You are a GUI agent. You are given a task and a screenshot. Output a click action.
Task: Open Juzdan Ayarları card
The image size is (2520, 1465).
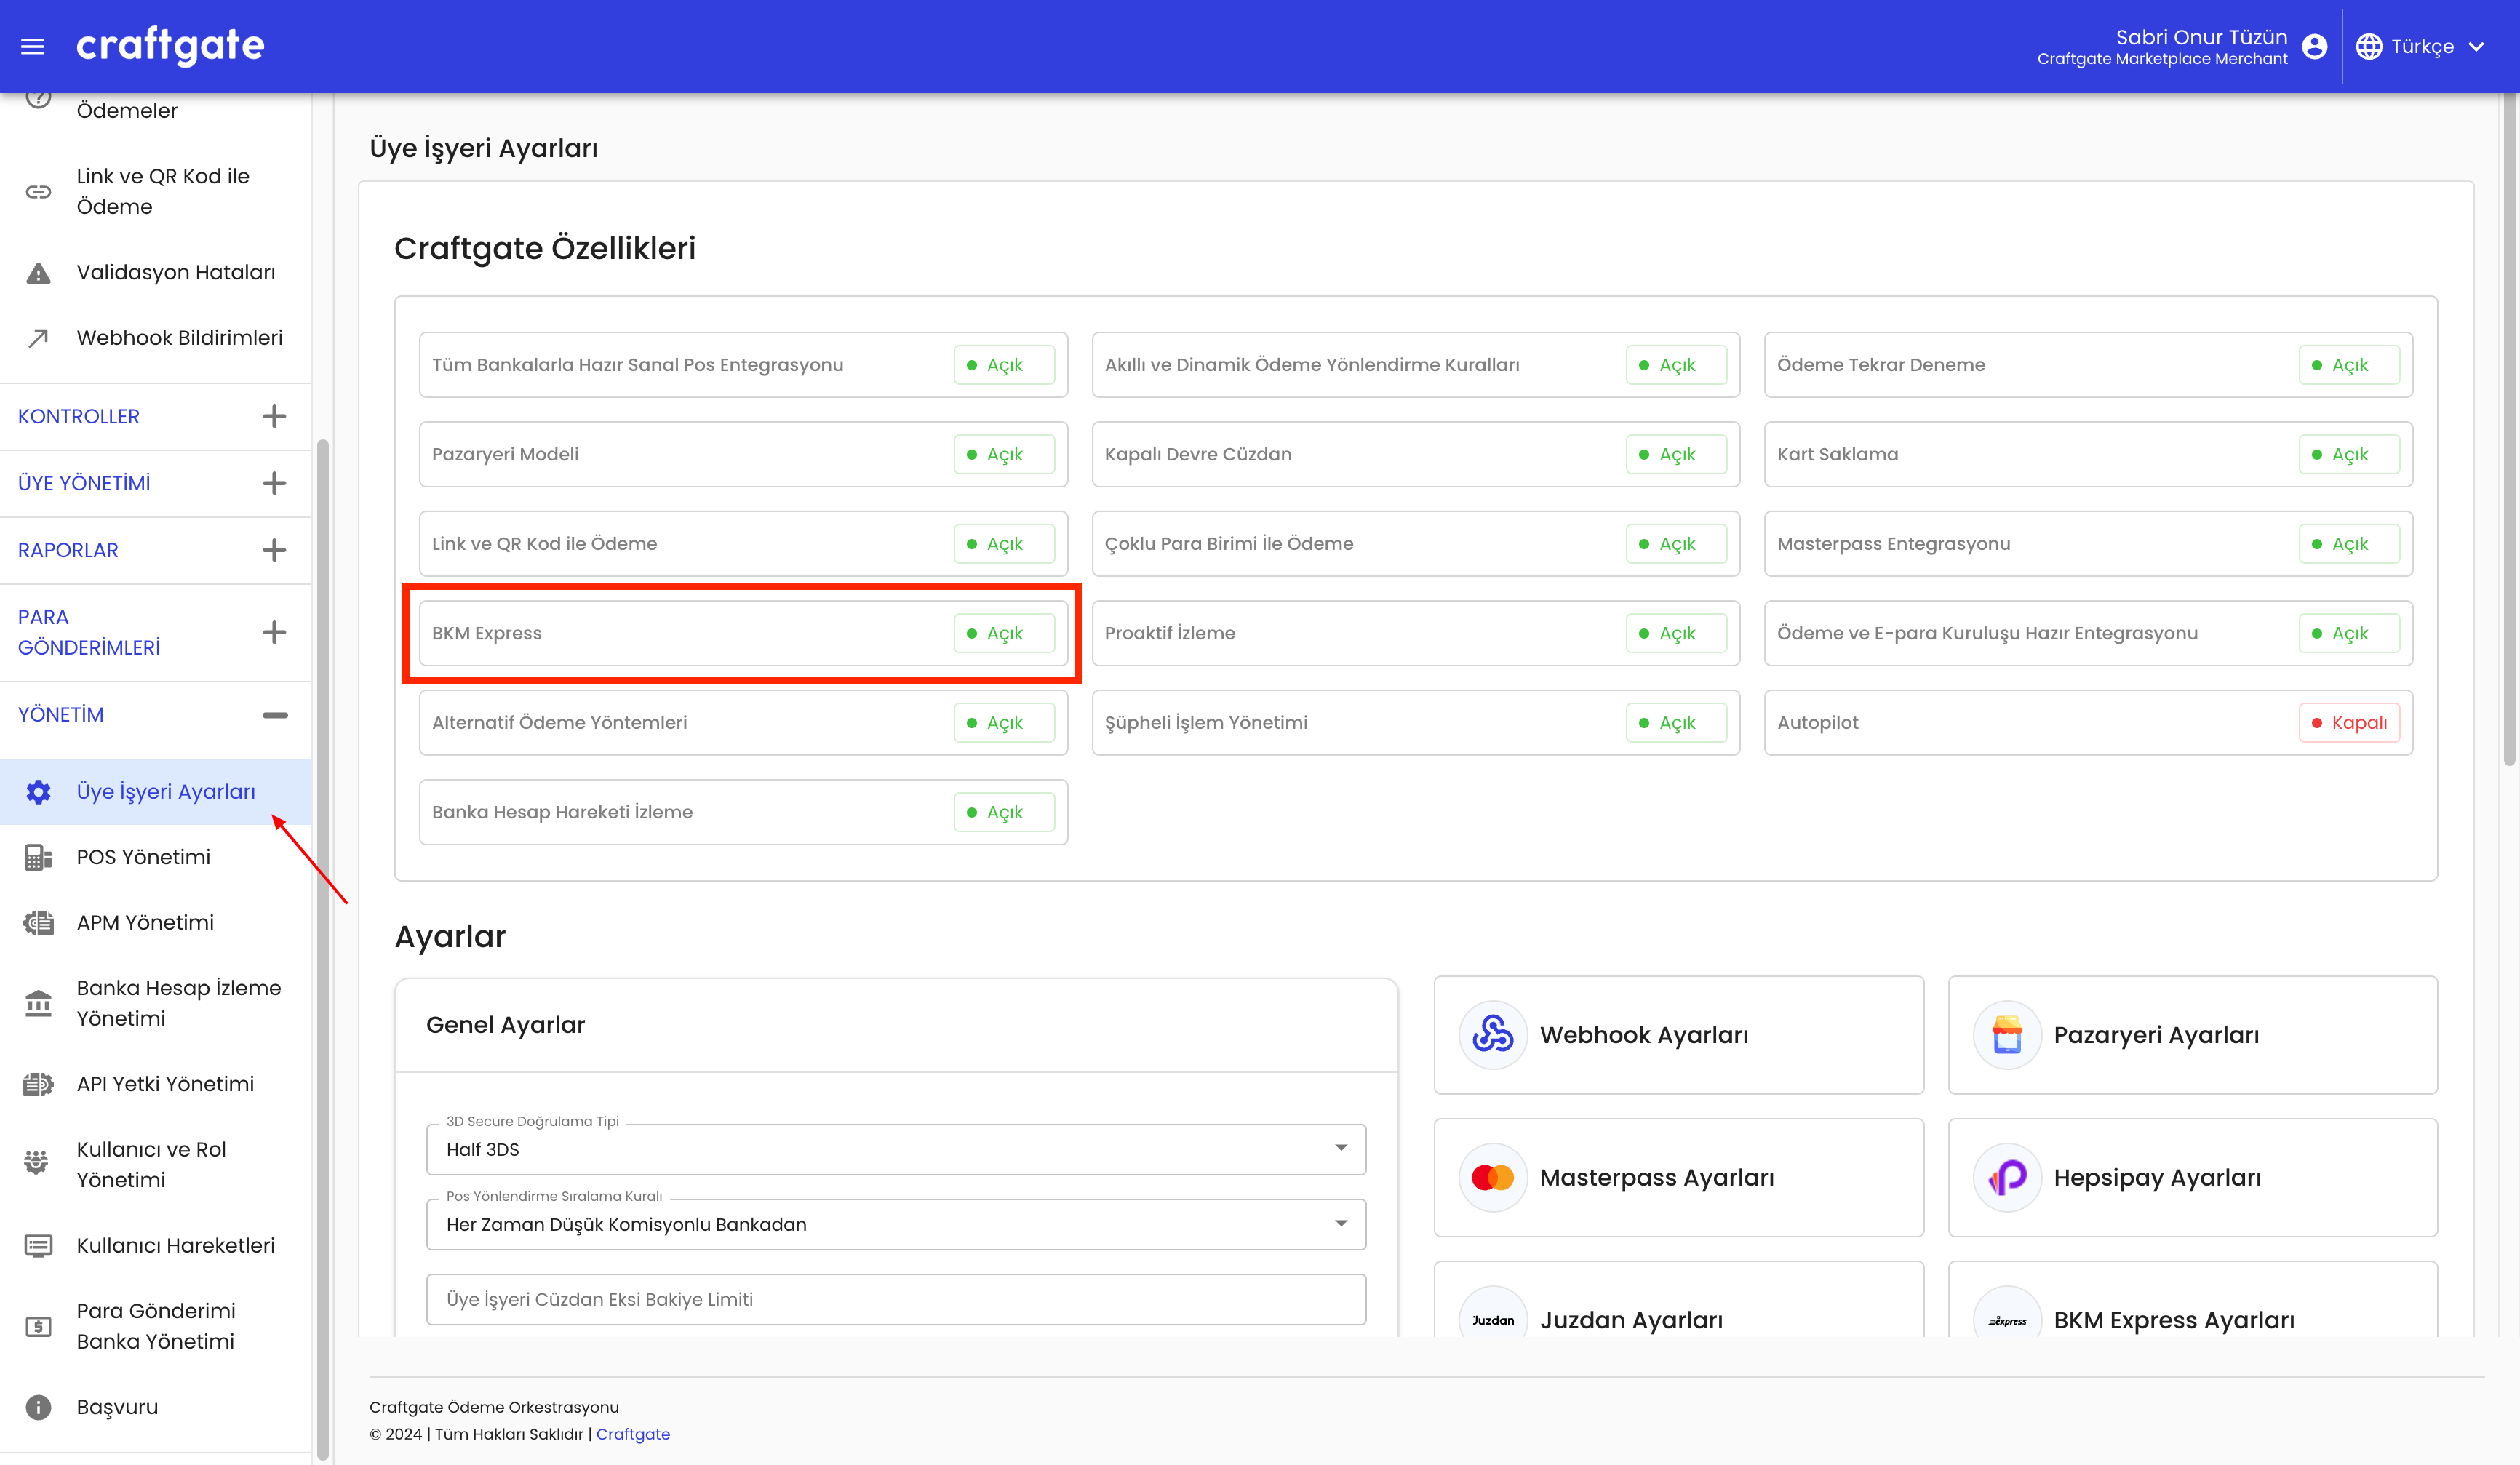coord(1678,1300)
